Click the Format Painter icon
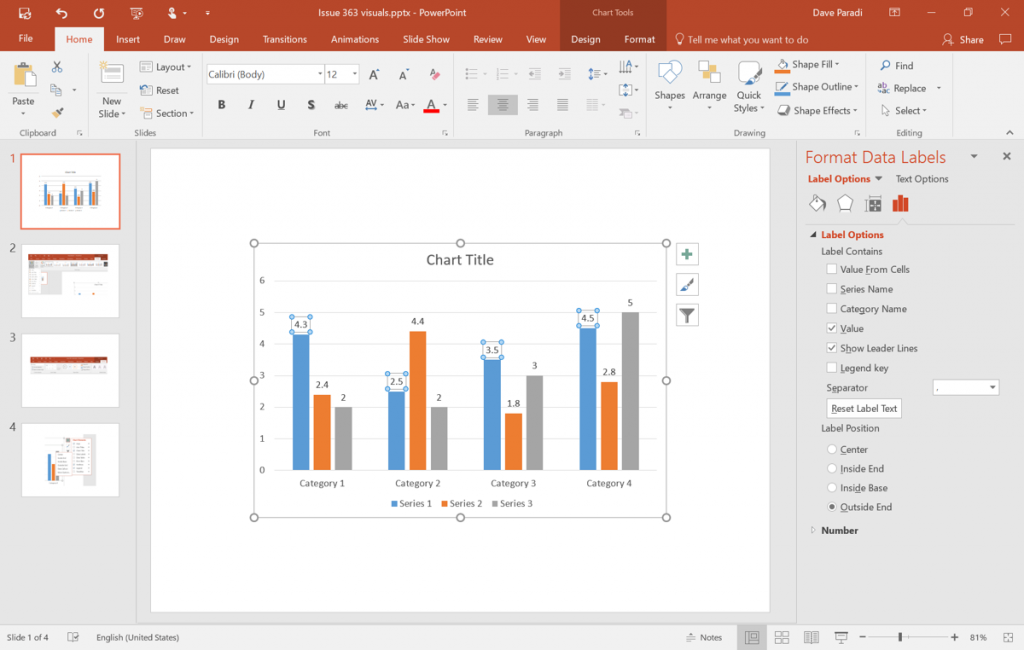Screen dimensions: 1024x650 (57, 113)
